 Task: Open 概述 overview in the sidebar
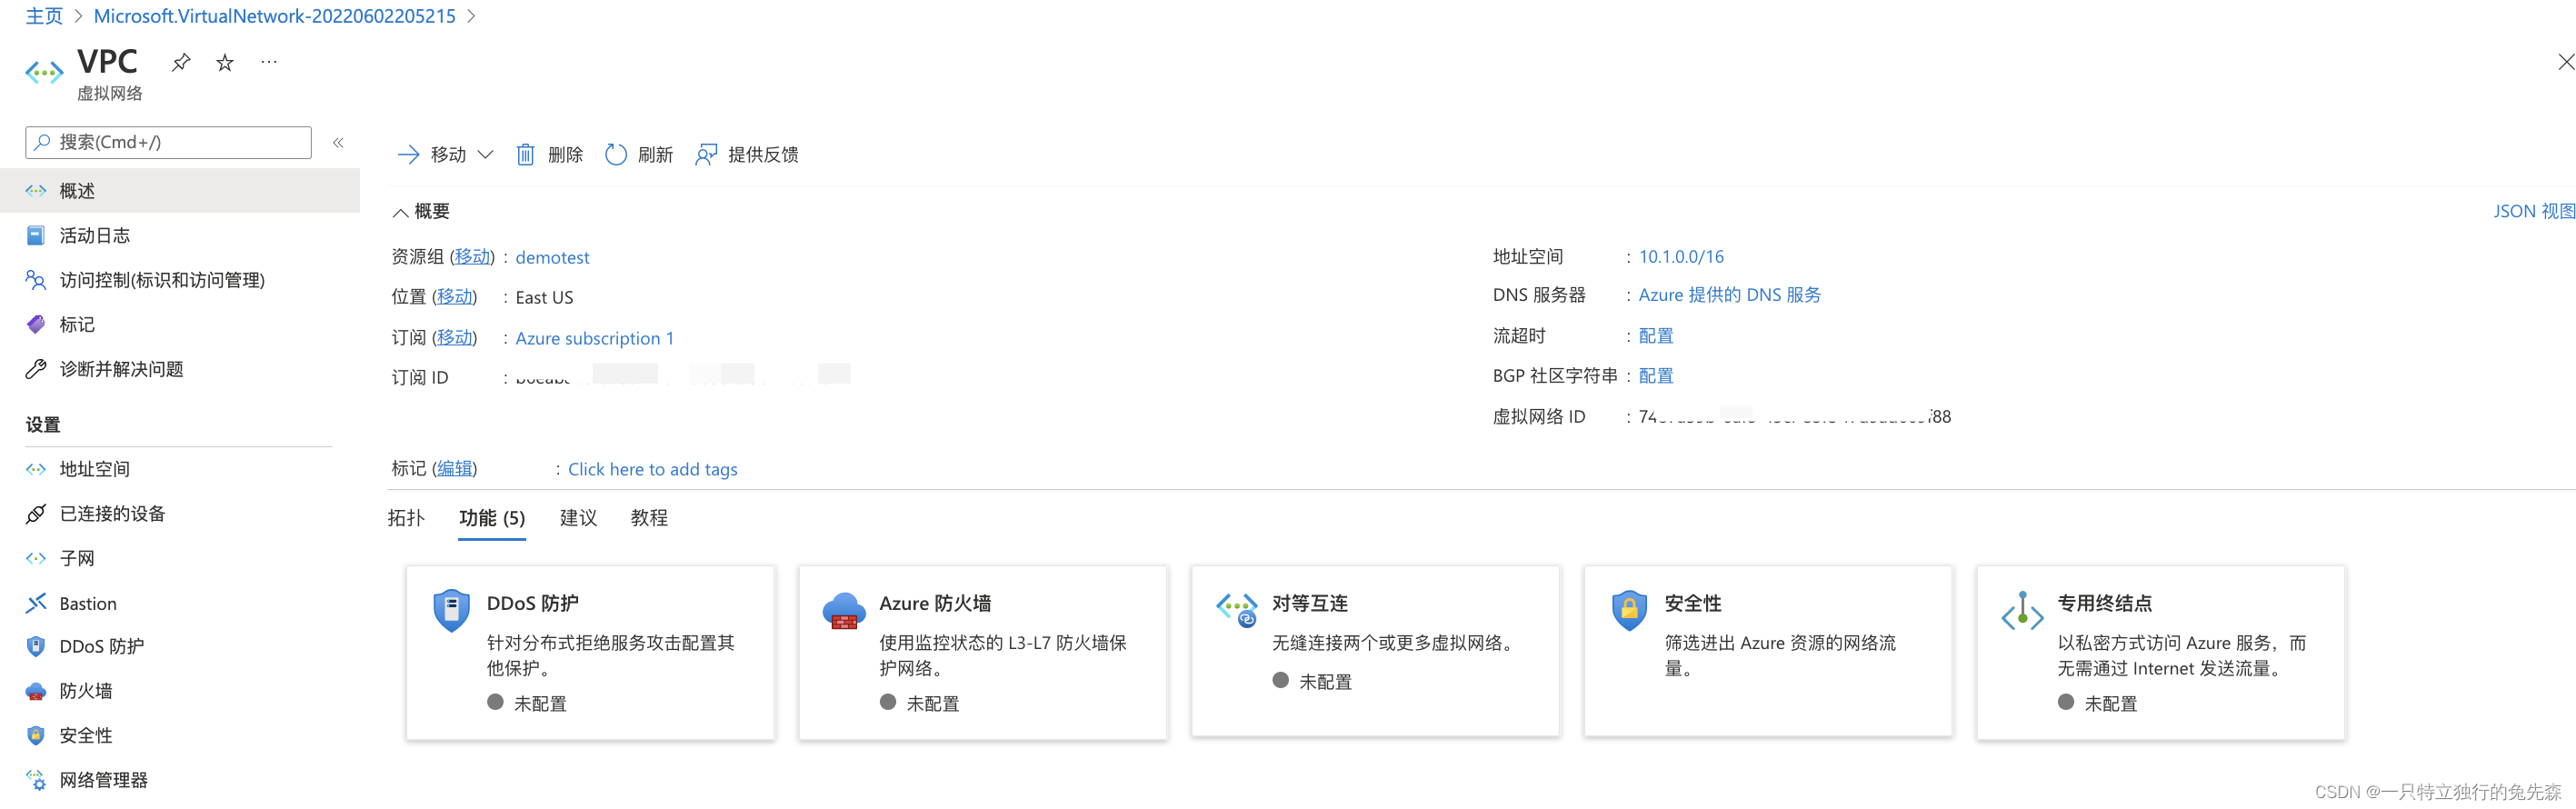coord(180,190)
